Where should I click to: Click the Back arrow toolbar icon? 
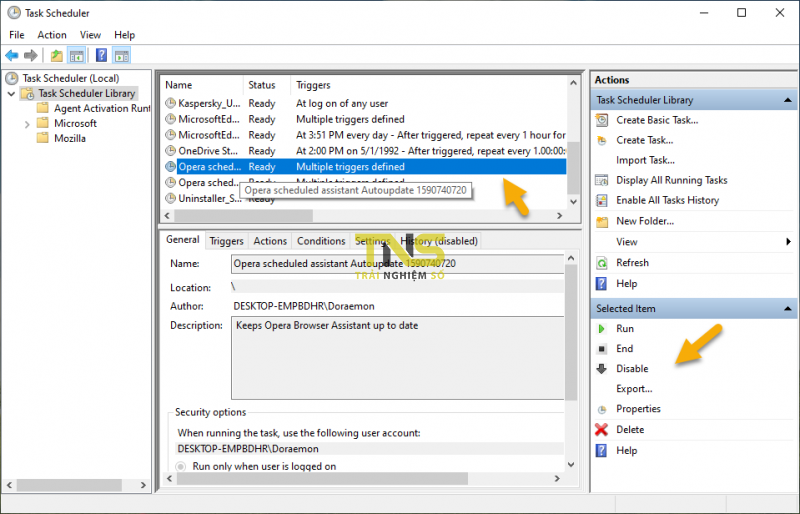(x=12, y=55)
